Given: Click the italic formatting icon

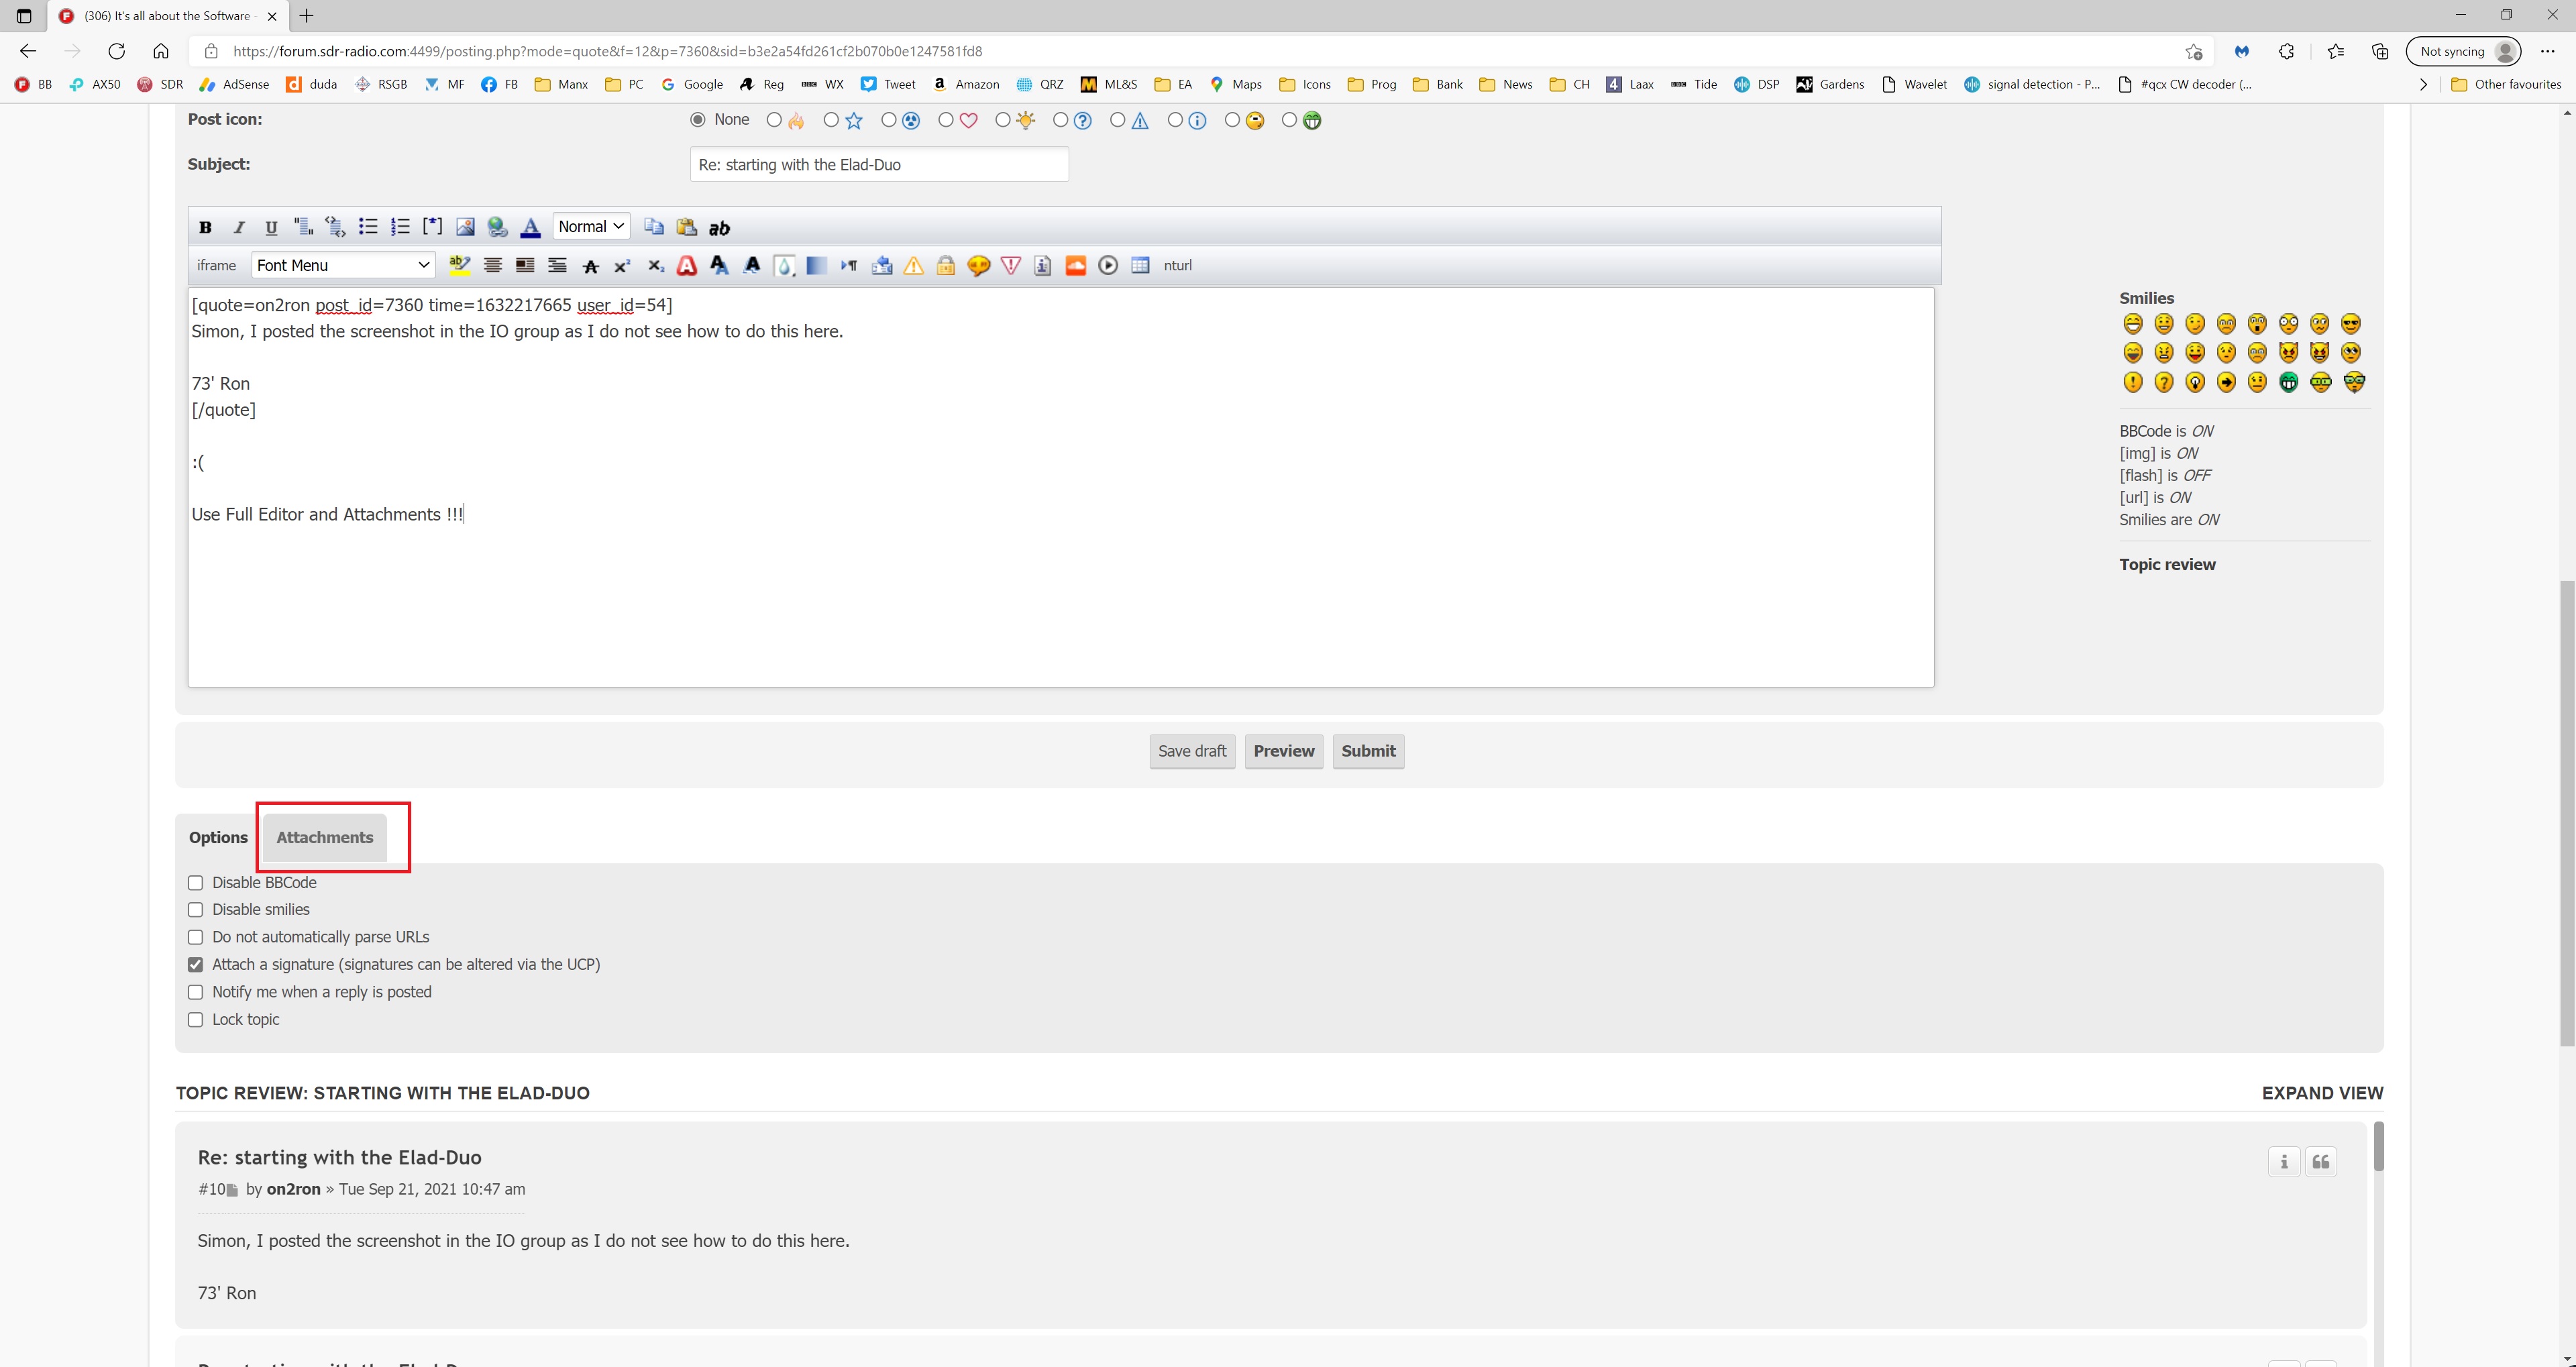Looking at the screenshot, I should click(x=238, y=227).
